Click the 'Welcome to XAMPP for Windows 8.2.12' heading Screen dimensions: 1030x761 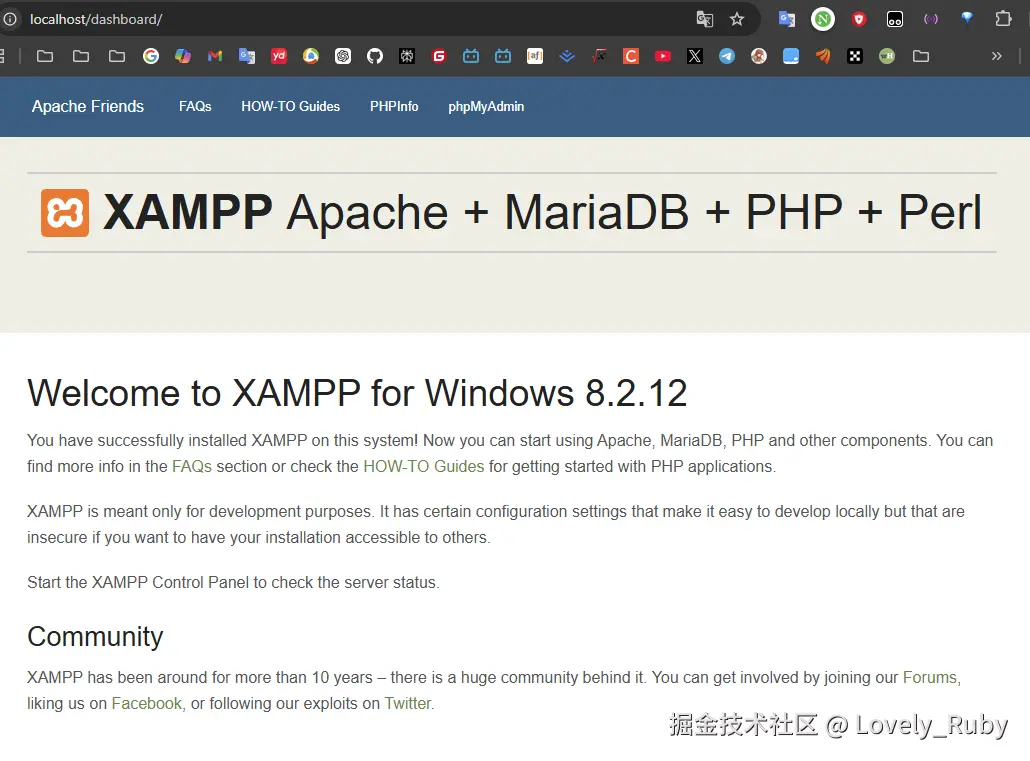357,394
